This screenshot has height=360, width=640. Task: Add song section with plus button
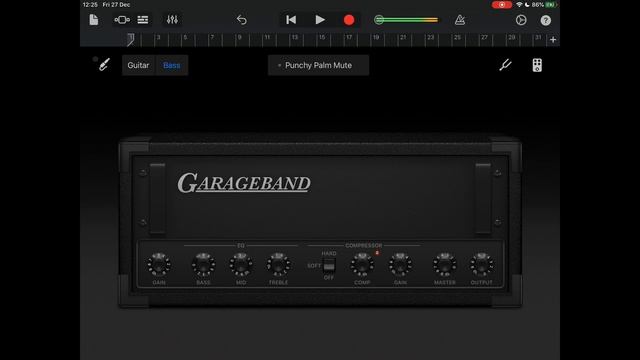(x=553, y=40)
